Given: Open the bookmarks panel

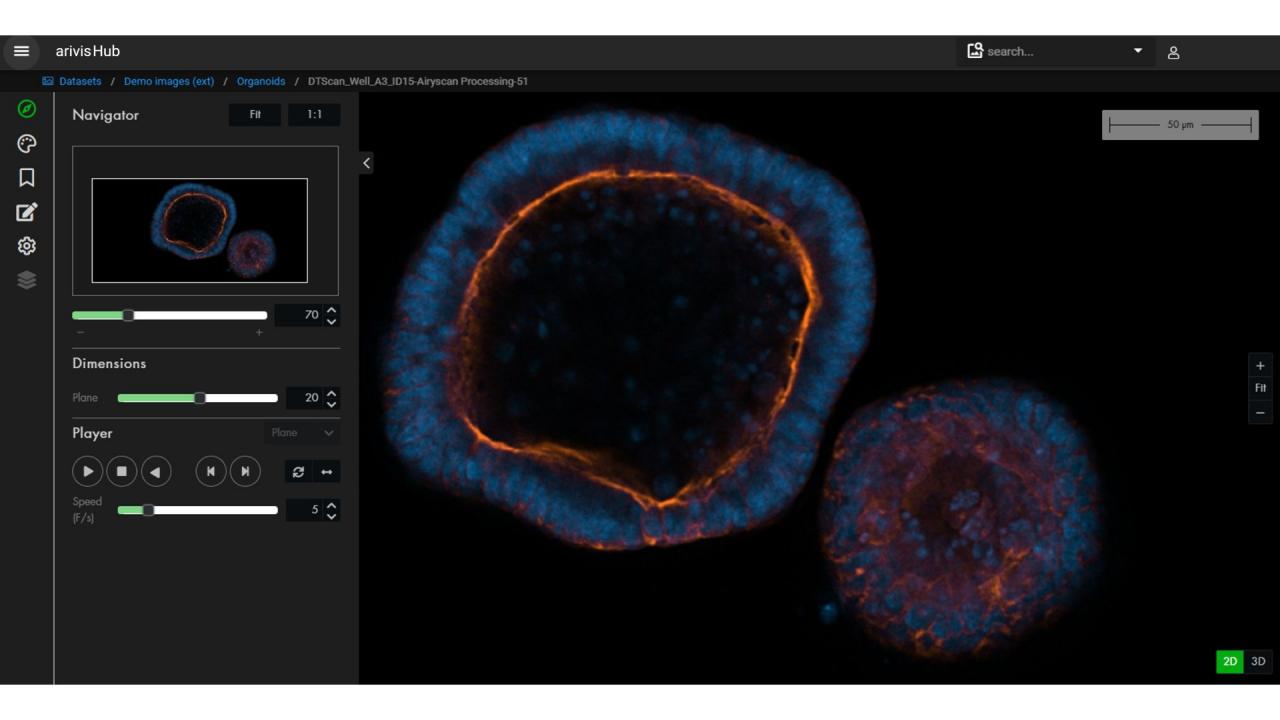Looking at the screenshot, I should pos(26,177).
